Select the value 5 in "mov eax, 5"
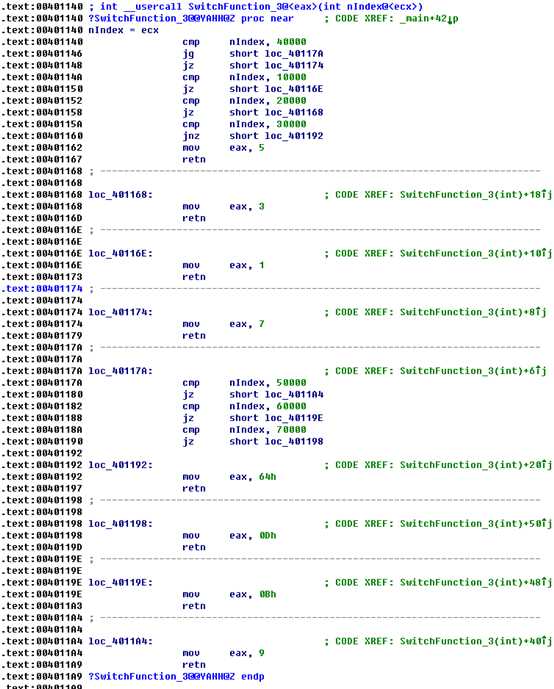This screenshot has height=689, width=554. (x=261, y=148)
